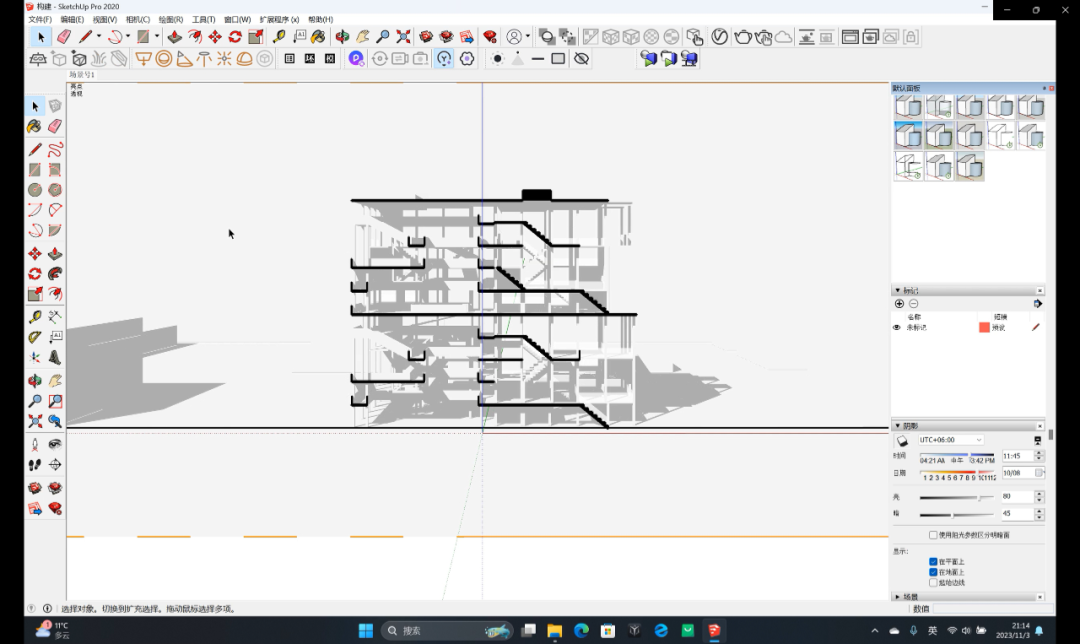This screenshot has height=644, width=1080.
Task: Open the 工具(T) menu
Action: 203,19
